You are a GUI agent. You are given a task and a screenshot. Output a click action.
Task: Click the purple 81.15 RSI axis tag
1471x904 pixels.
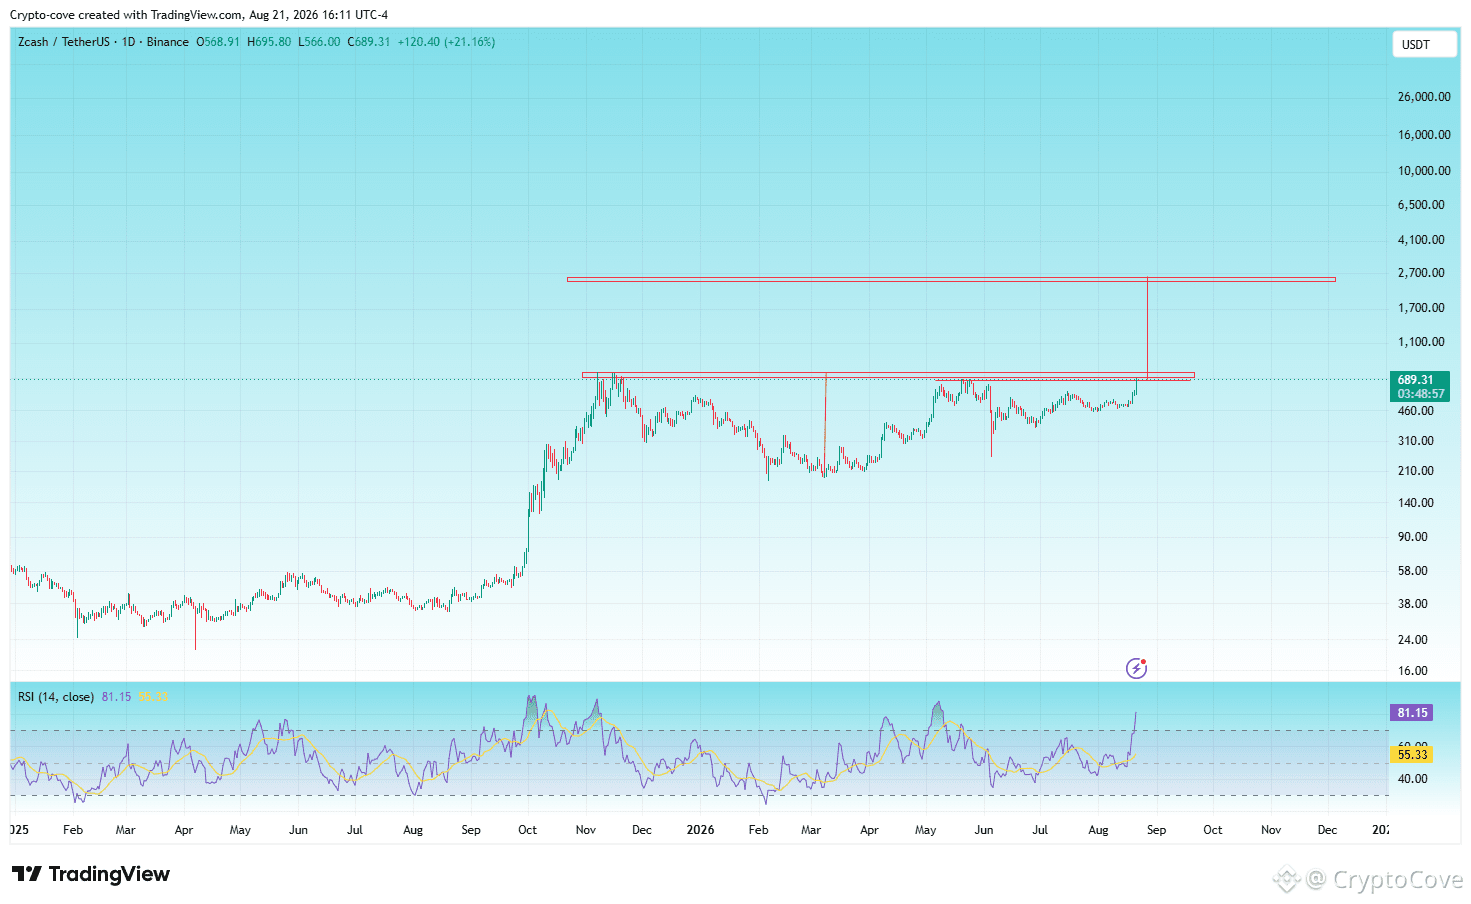click(x=1412, y=713)
